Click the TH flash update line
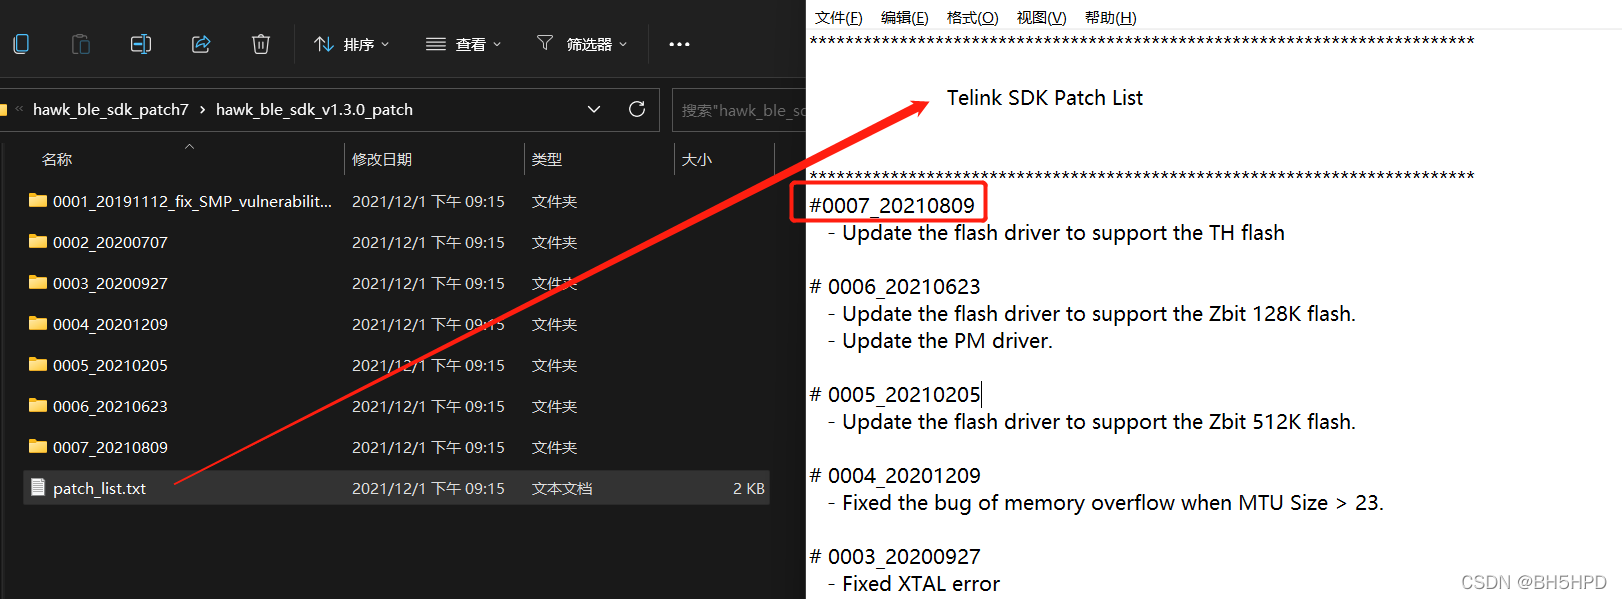The height and width of the screenshot is (599, 1622). 1056,233
